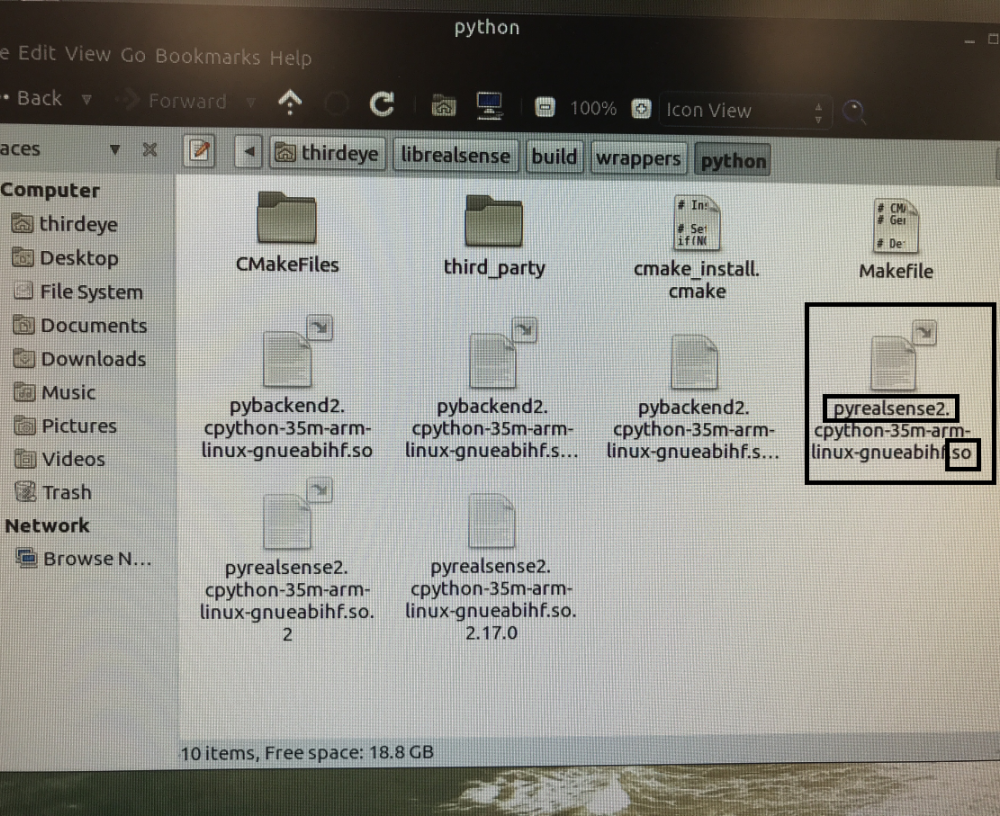The width and height of the screenshot is (1000, 816).
Task: Zoom out the icon view
Action: point(546,108)
